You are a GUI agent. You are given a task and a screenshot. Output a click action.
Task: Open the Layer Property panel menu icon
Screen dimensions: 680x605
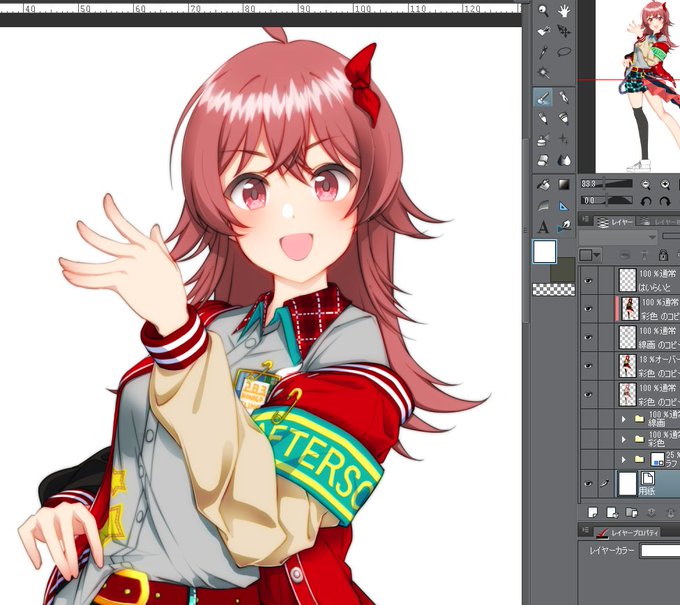point(585,531)
